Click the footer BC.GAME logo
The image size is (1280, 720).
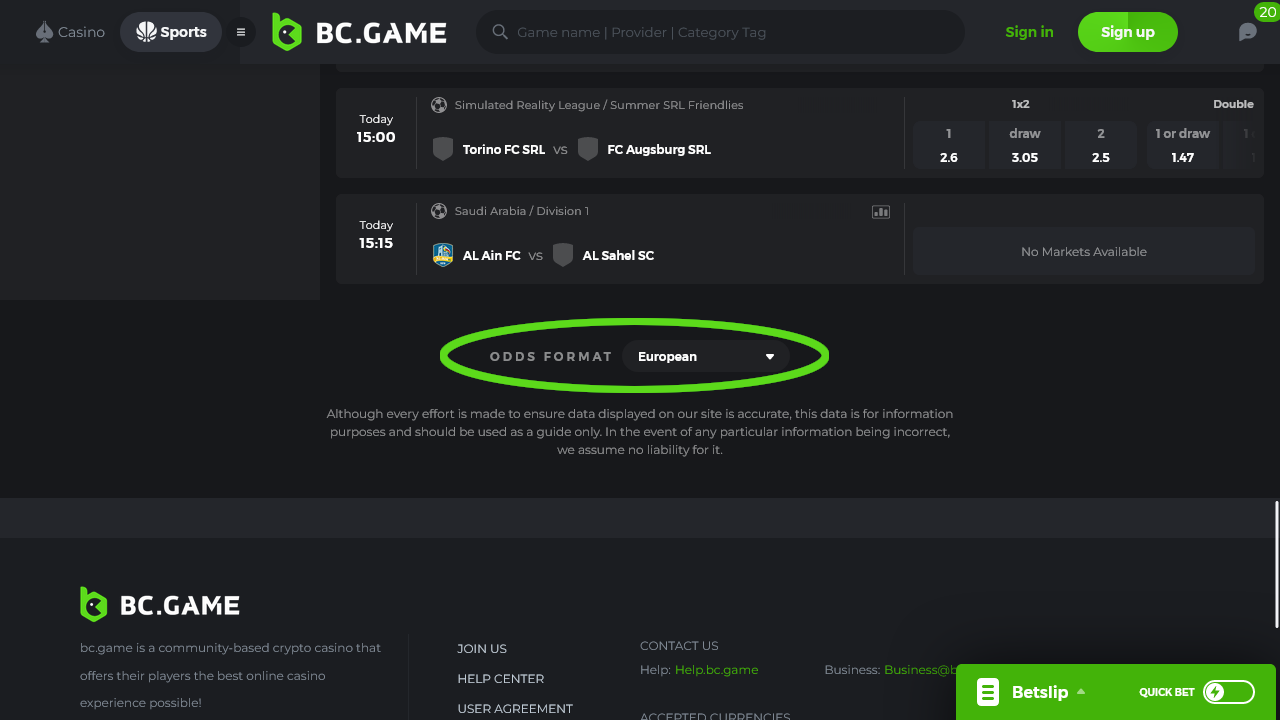[160, 604]
